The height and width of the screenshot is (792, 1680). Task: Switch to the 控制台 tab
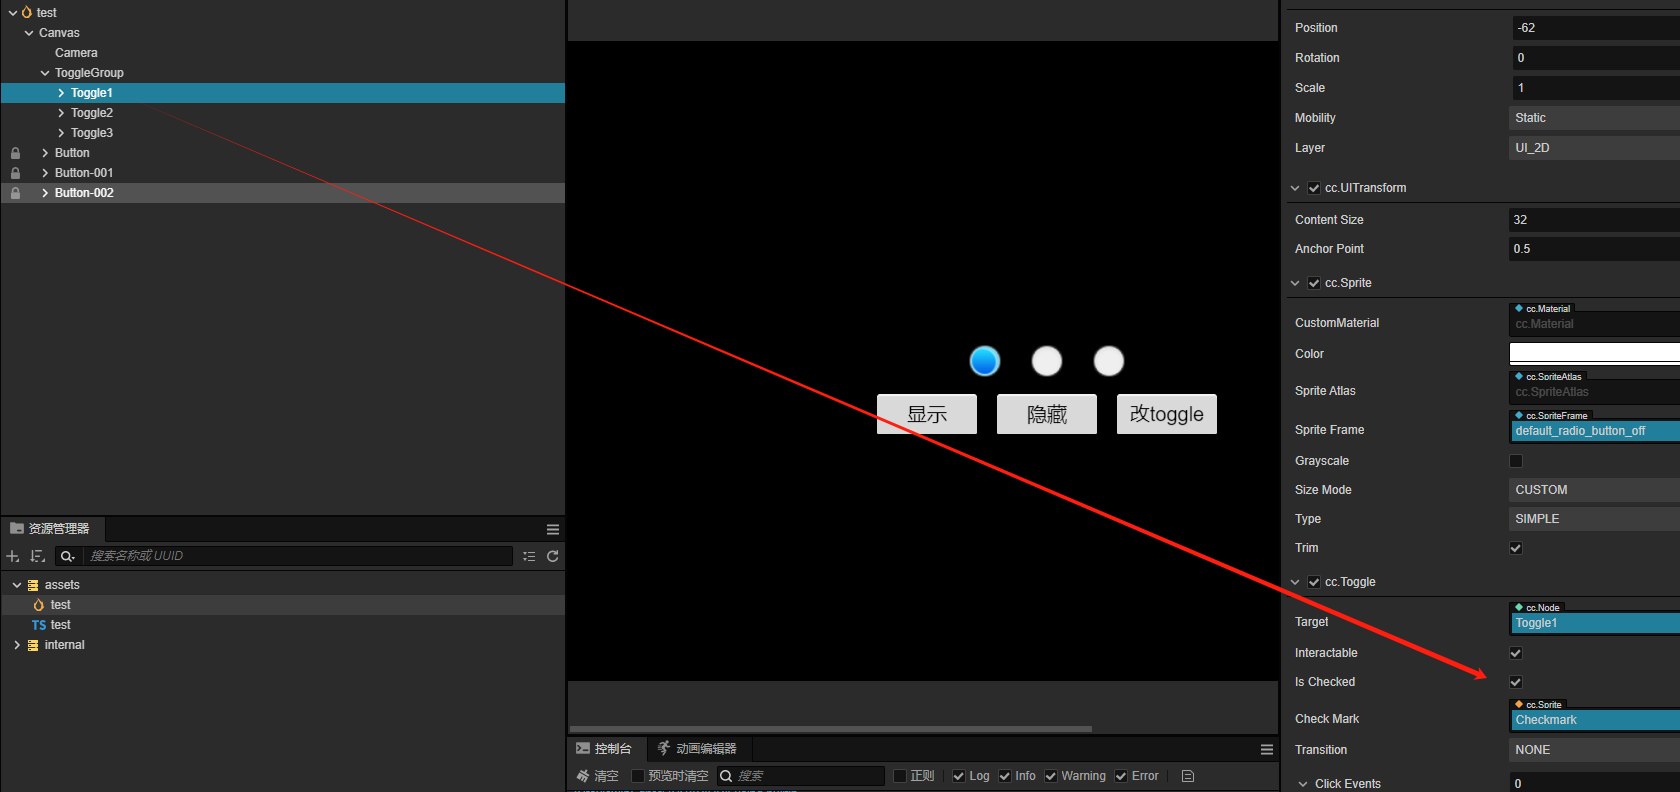(x=605, y=749)
